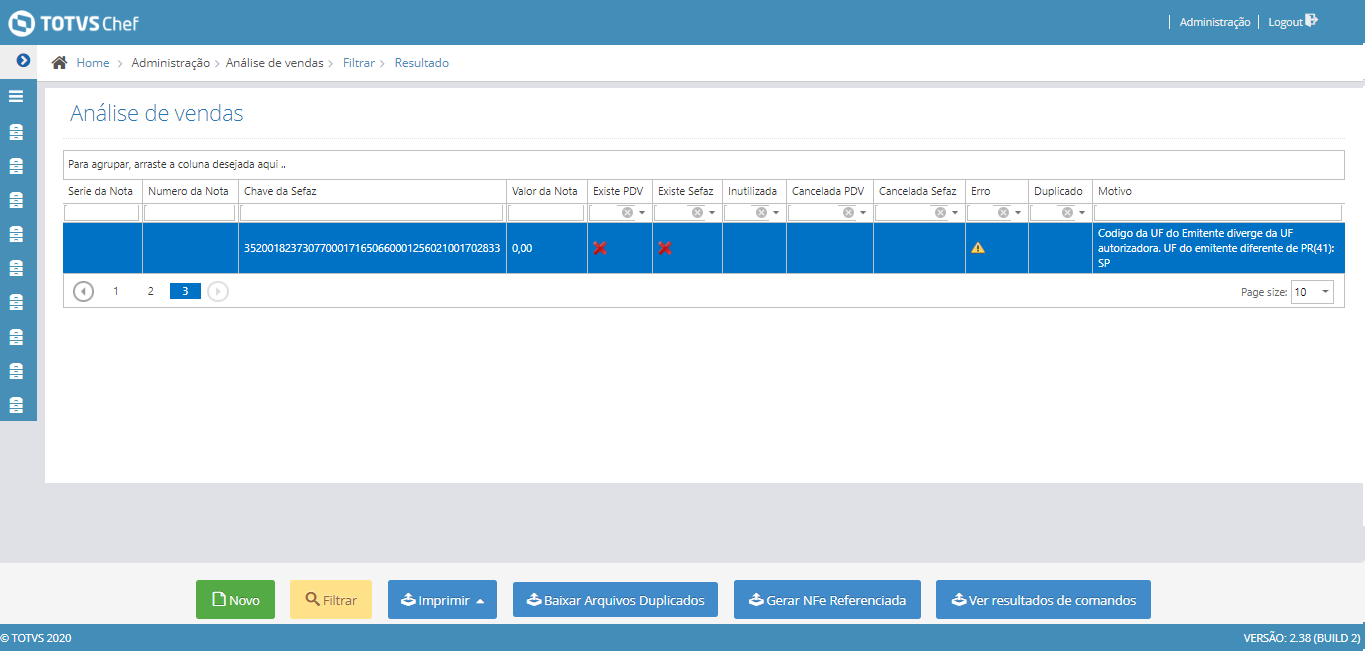Open Resultado in the breadcrumb

click(x=422, y=63)
